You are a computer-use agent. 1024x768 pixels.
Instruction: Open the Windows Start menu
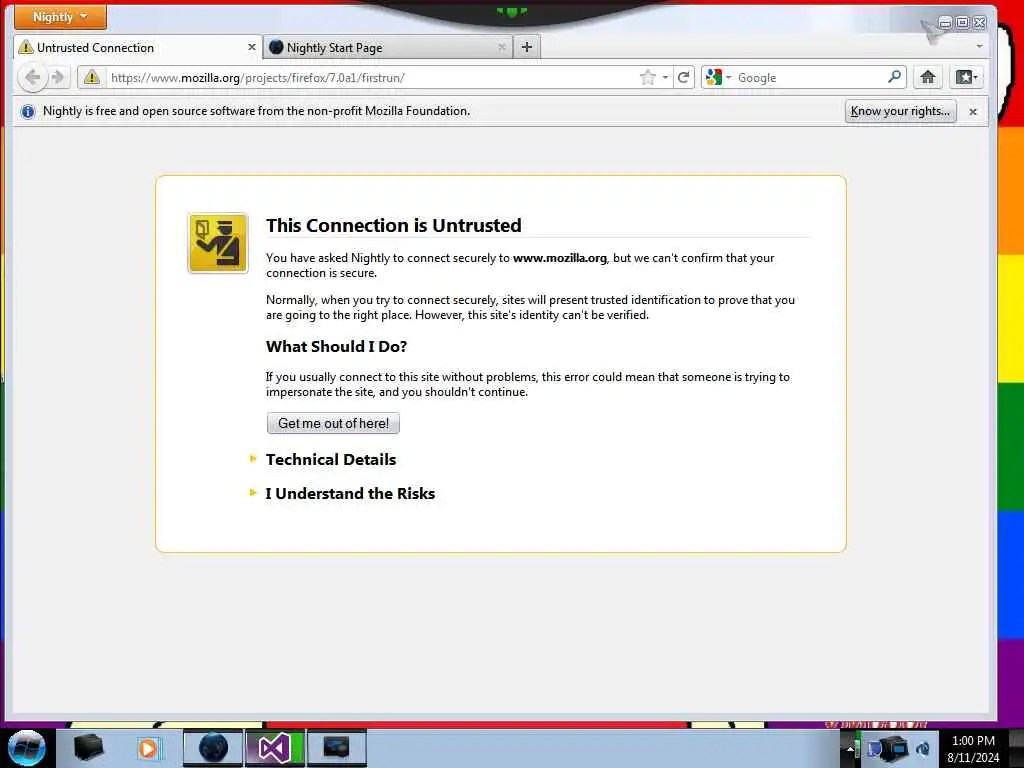[x=26, y=748]
